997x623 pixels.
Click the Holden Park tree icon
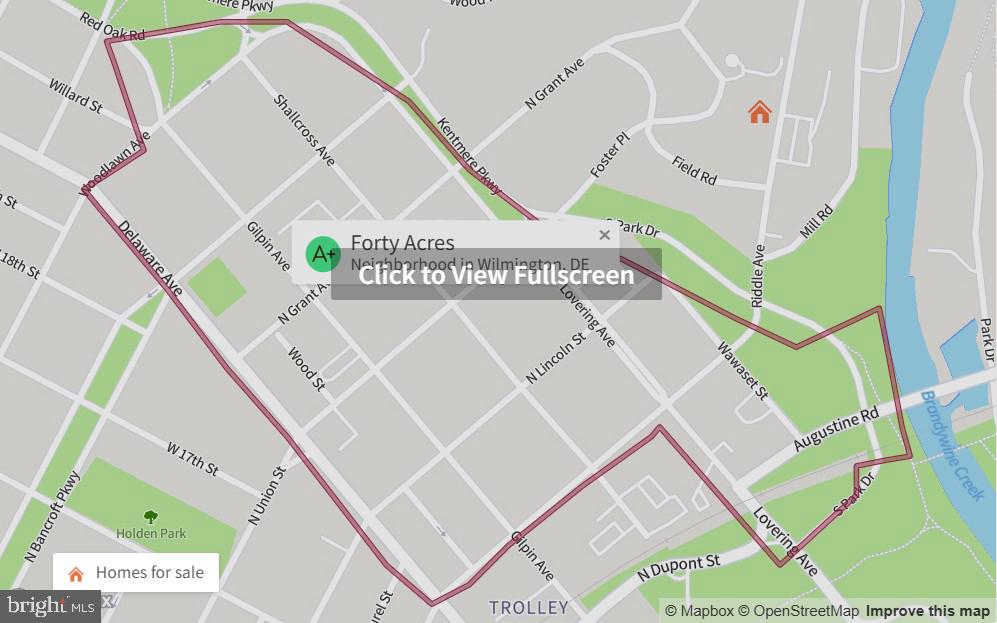[x=151, y=516]
